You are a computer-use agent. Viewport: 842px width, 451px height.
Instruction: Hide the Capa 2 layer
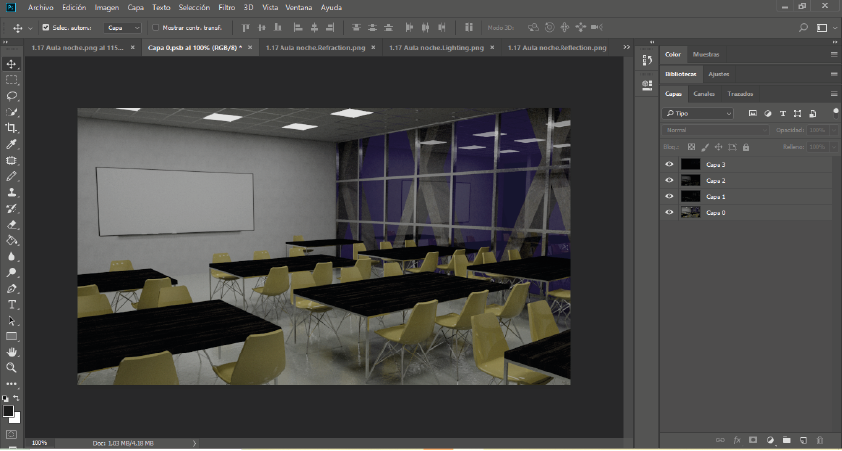(669, 180)
